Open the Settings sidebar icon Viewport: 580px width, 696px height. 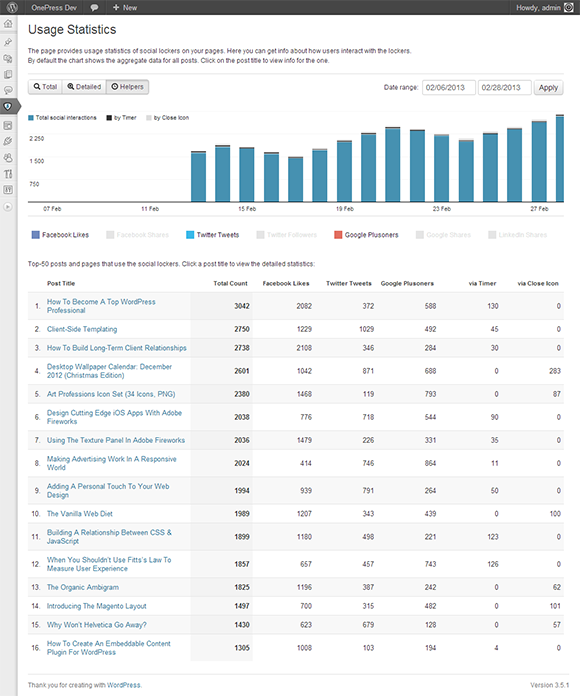[8, 190]
